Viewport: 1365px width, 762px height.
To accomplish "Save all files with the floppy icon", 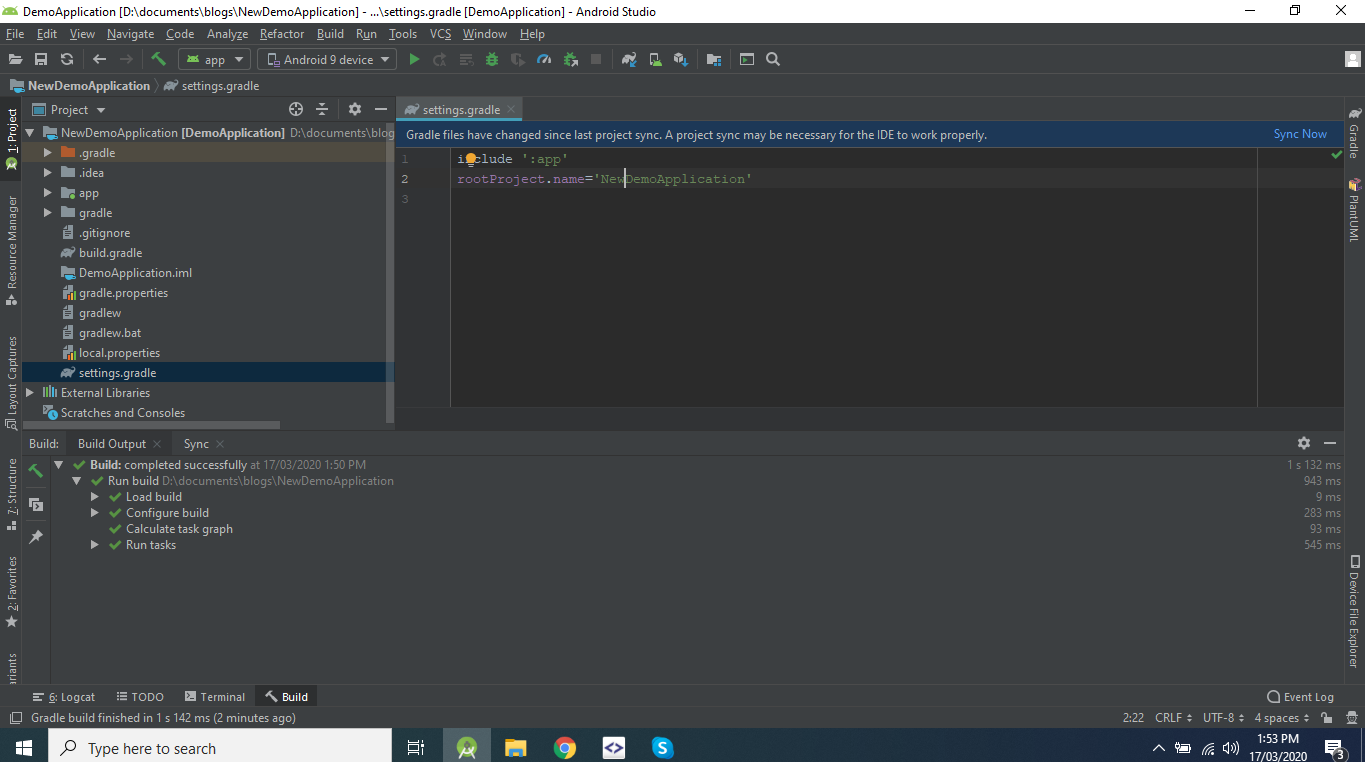I will (x=41, y=60).
